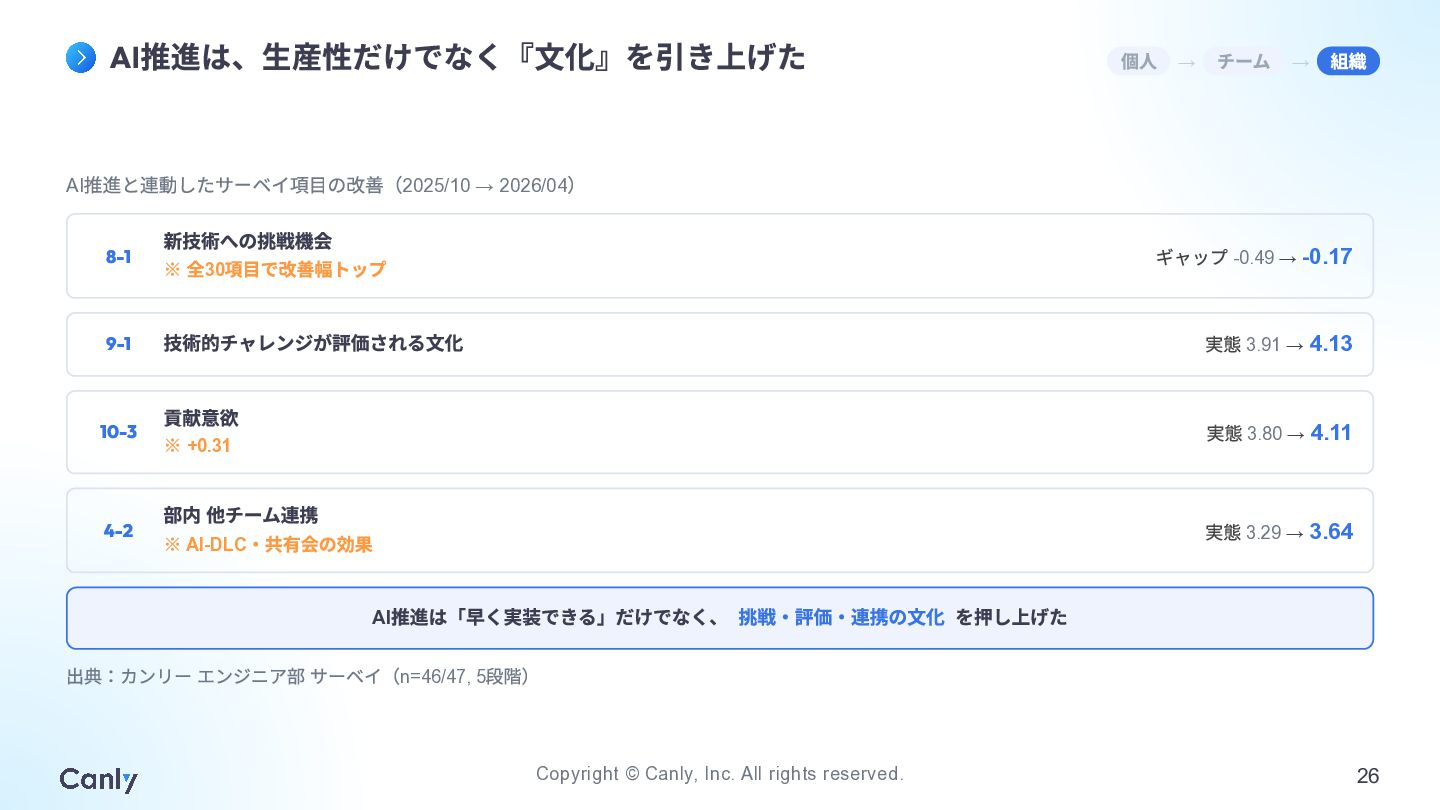Click the arrow between 個人 and チーム
This screenshot has height=810, width=1440.
1186,62
